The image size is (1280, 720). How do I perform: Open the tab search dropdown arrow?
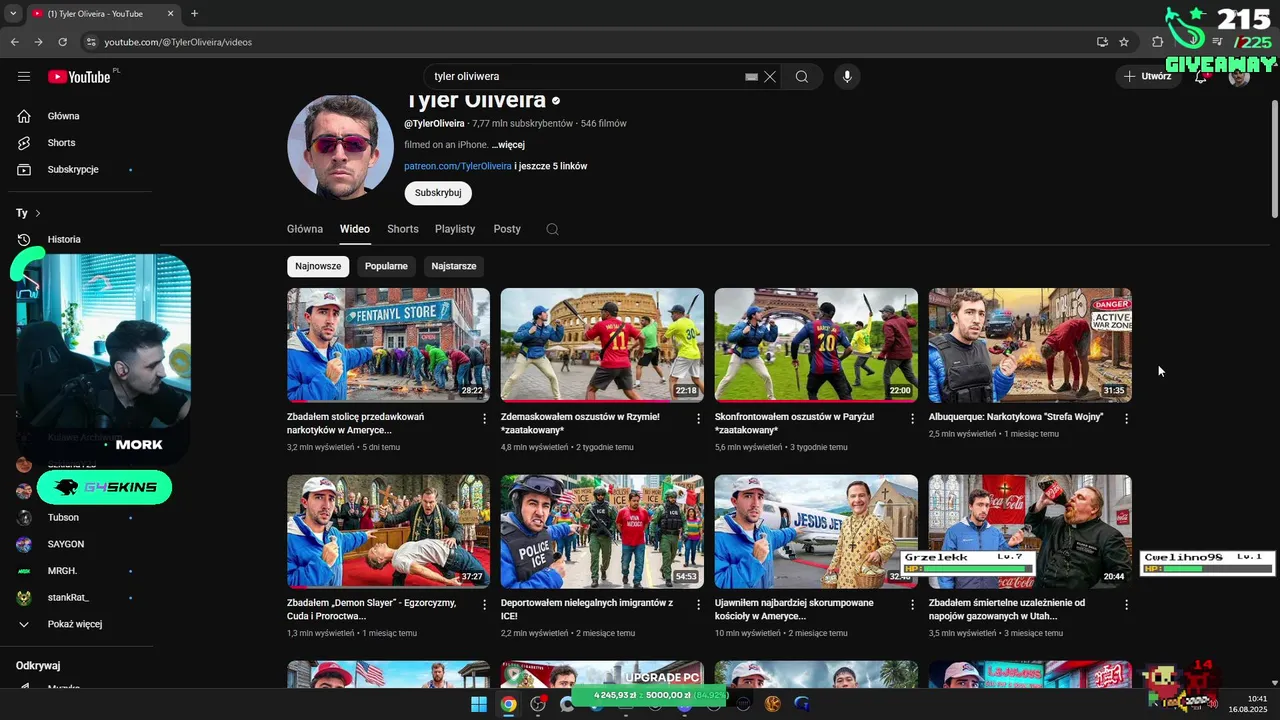click(x=13, y=14)
